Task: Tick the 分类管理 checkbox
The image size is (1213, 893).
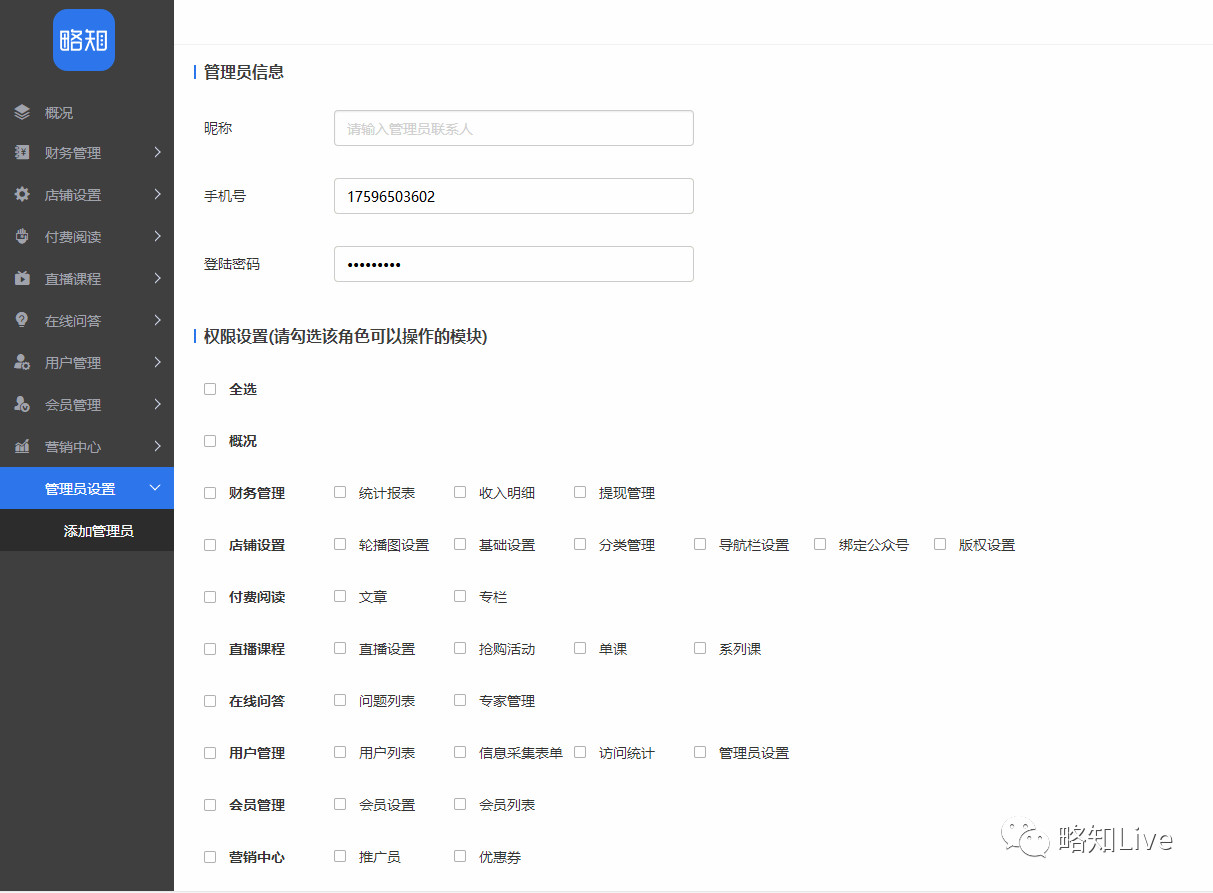Action: [580, 544]
